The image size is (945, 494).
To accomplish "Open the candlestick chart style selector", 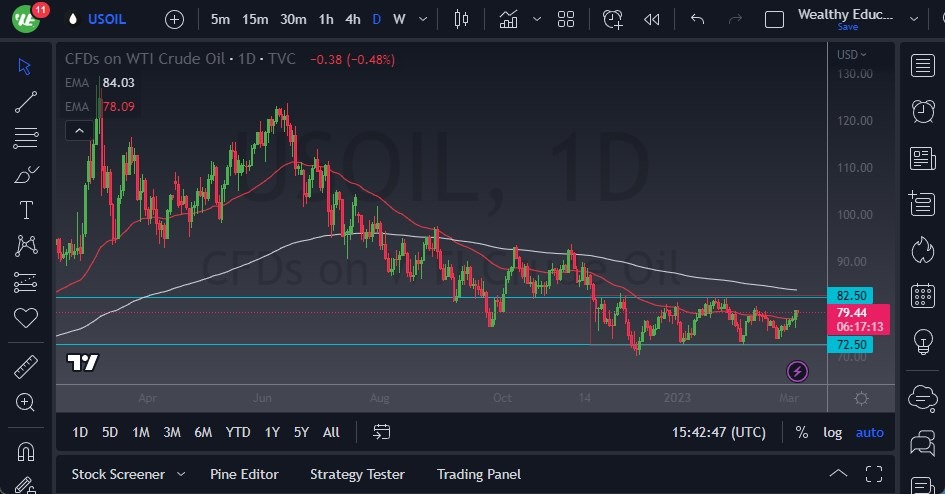I will click(x=461, y=19).
